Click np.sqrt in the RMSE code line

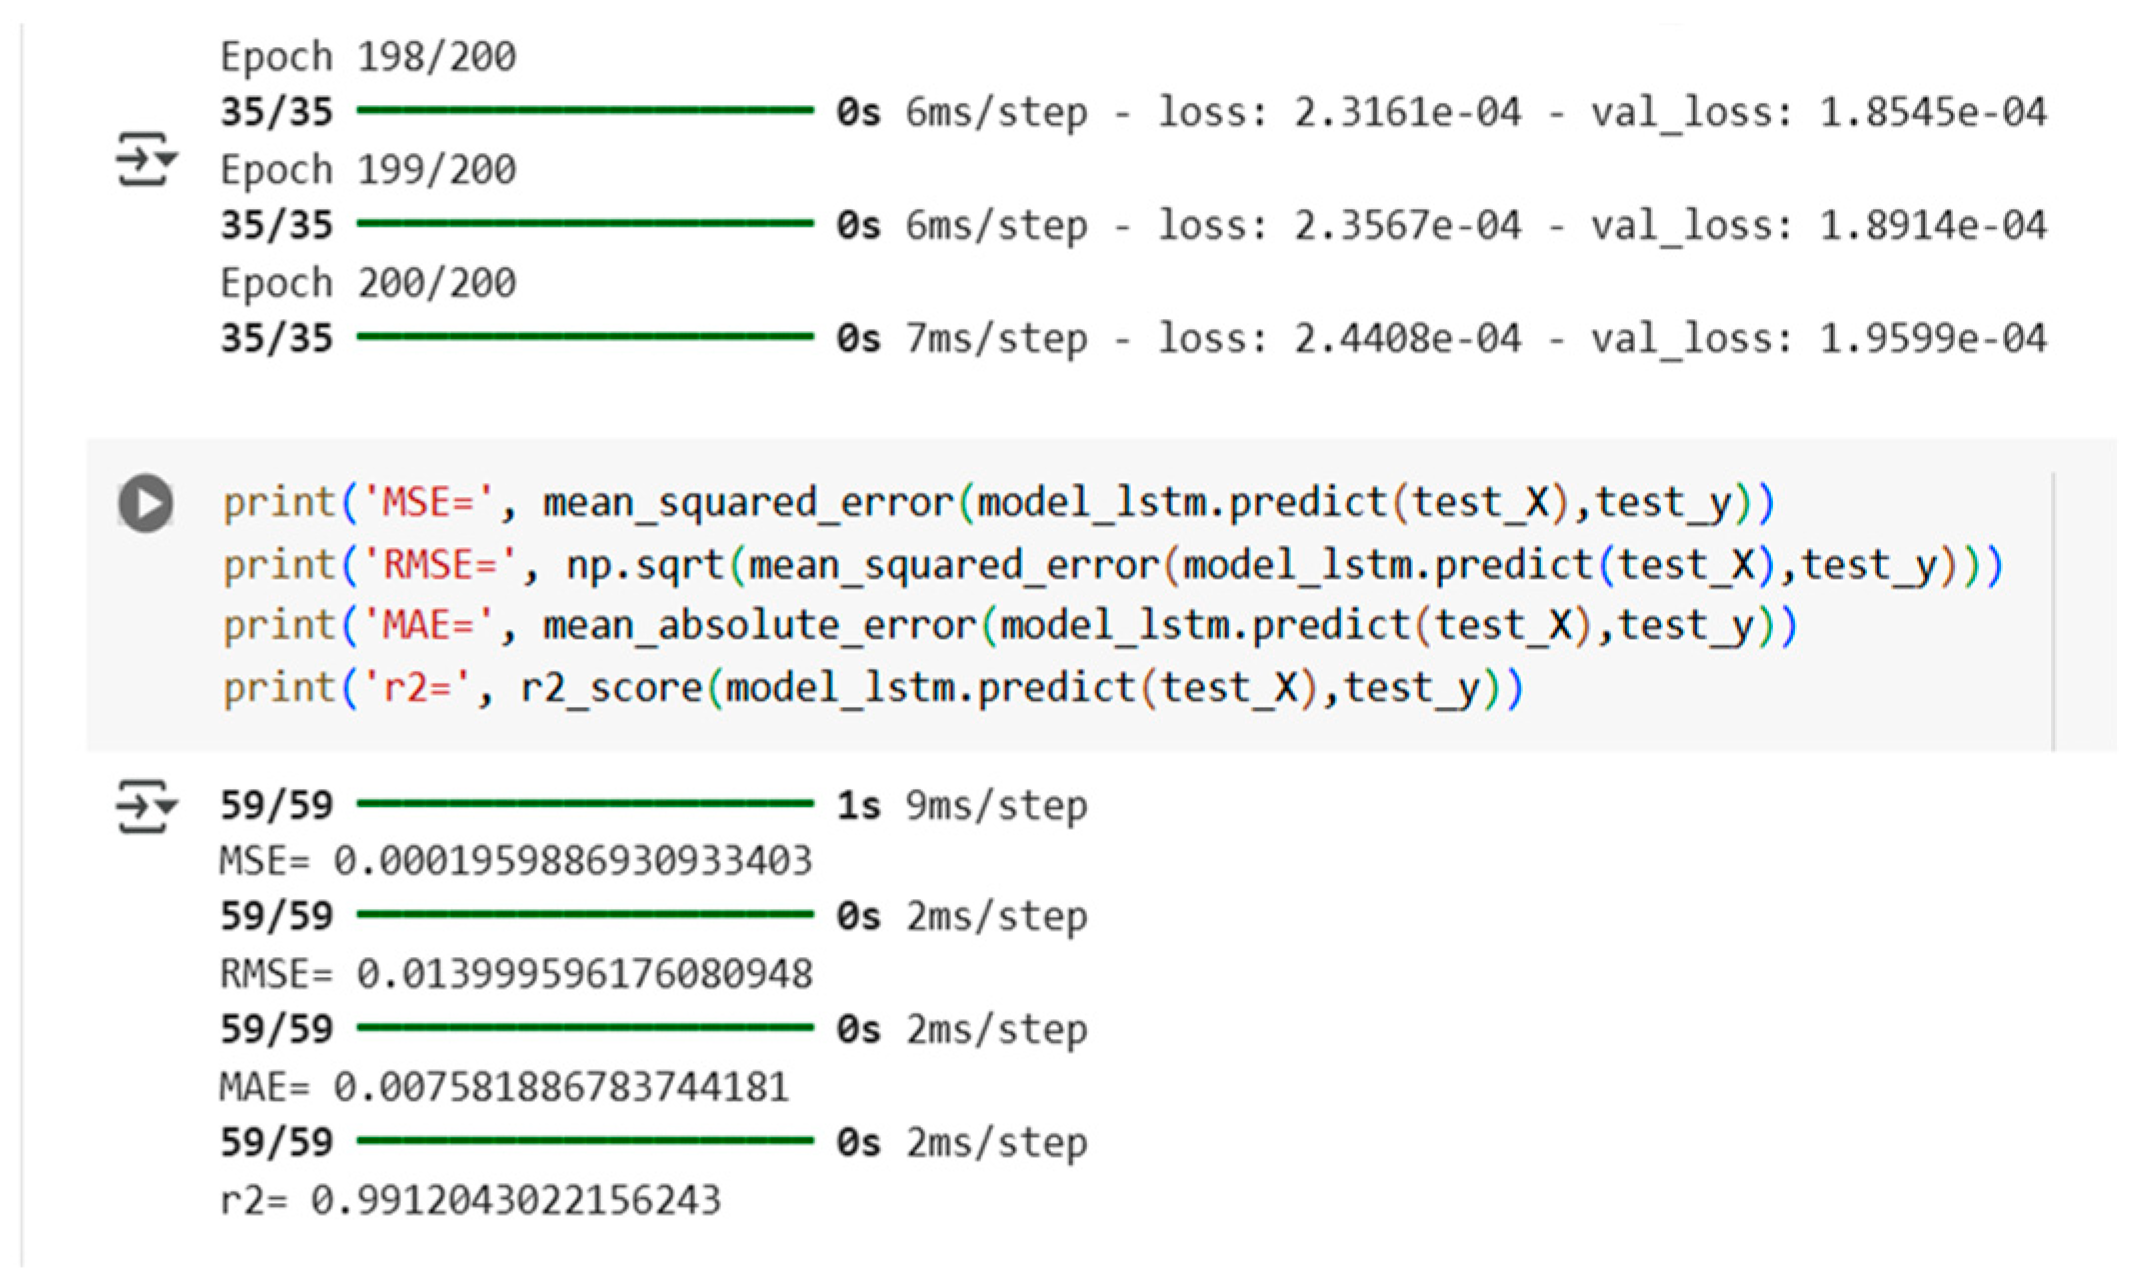pyautogui.click(x=645, y=566)
